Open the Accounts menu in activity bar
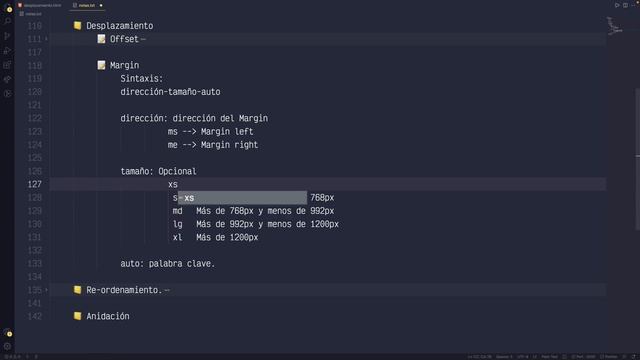This screenshot has width=640, height=360. pos(8,333)
